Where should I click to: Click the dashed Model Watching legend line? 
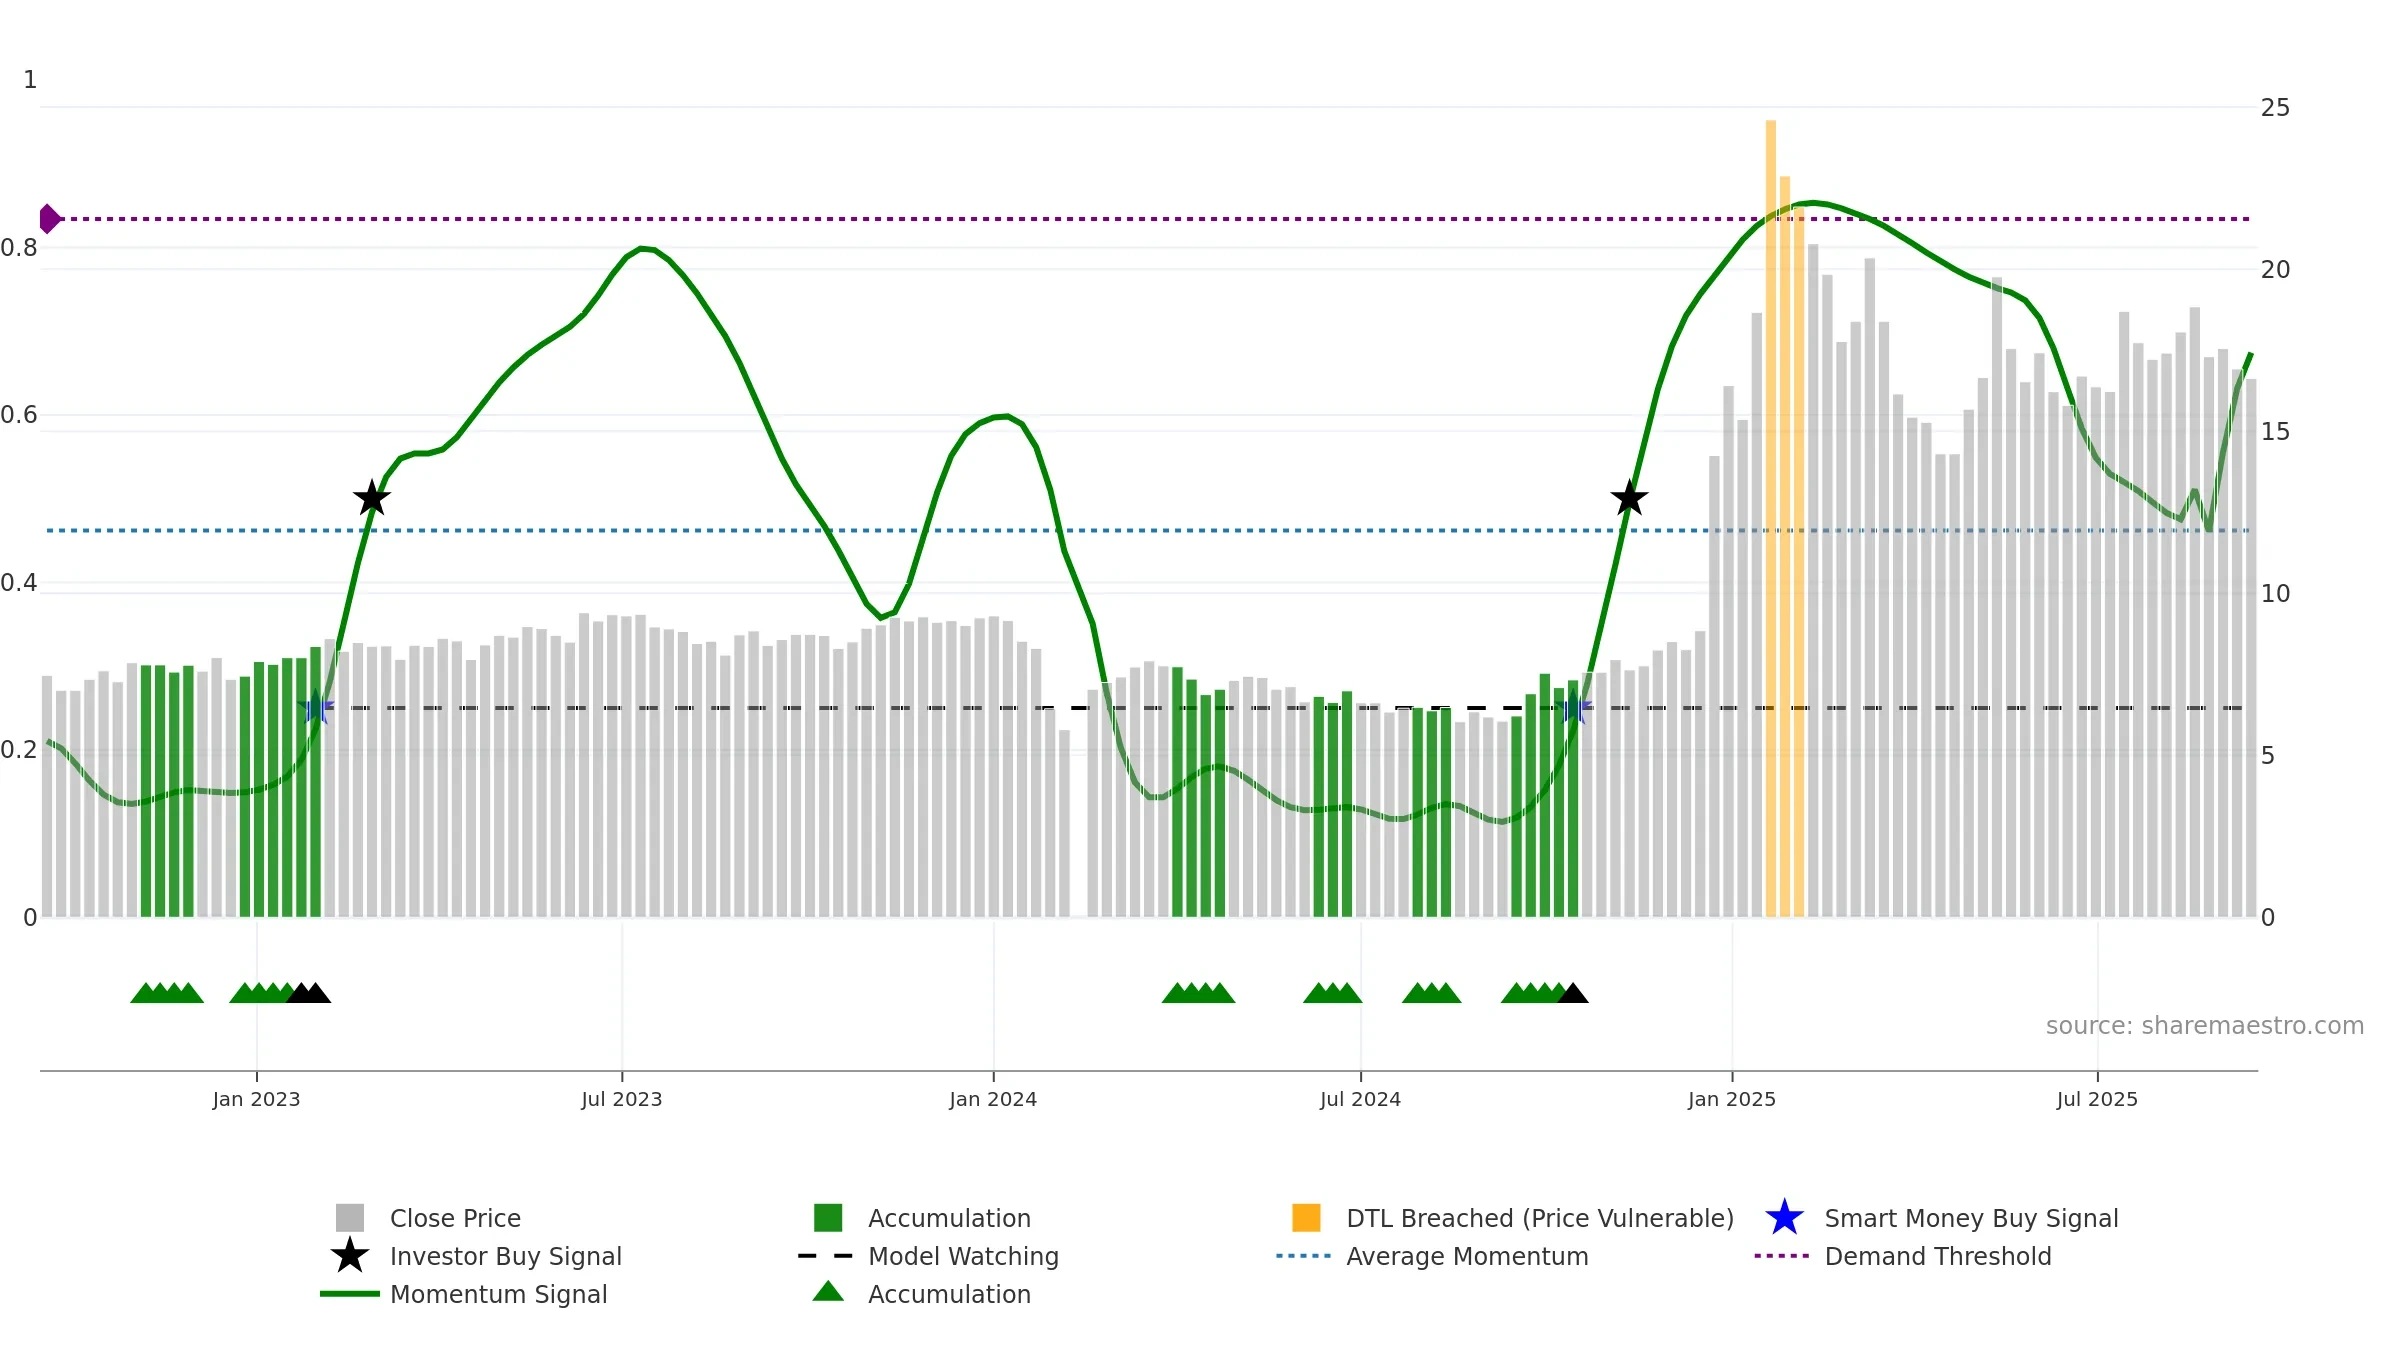[x=826, y=1256]
